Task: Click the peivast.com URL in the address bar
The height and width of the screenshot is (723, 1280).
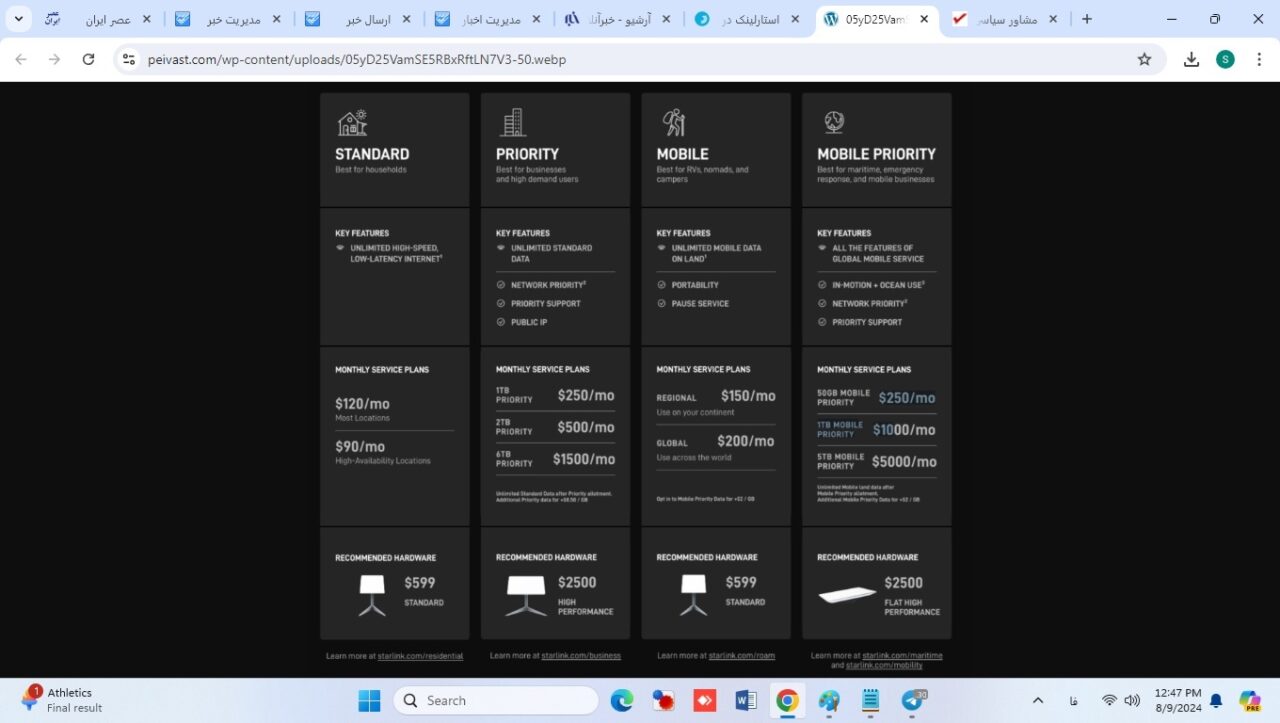Action: pos(357,60)
